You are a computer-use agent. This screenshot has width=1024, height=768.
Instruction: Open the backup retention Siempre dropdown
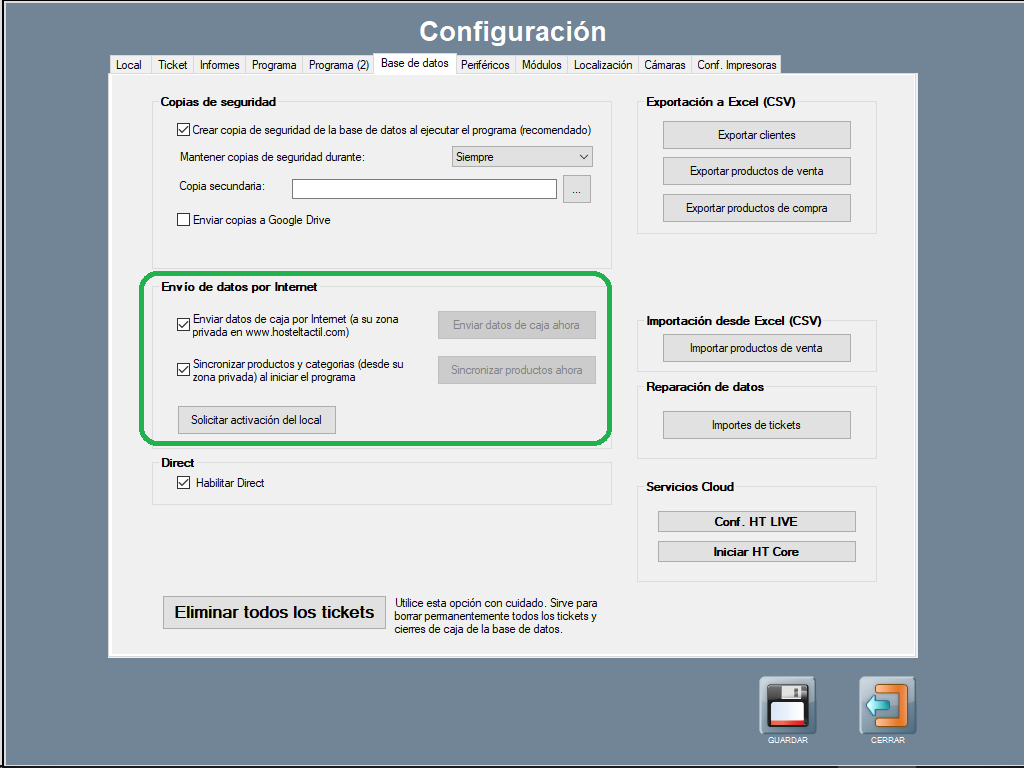pyautogui.click(x=523, y=157)
